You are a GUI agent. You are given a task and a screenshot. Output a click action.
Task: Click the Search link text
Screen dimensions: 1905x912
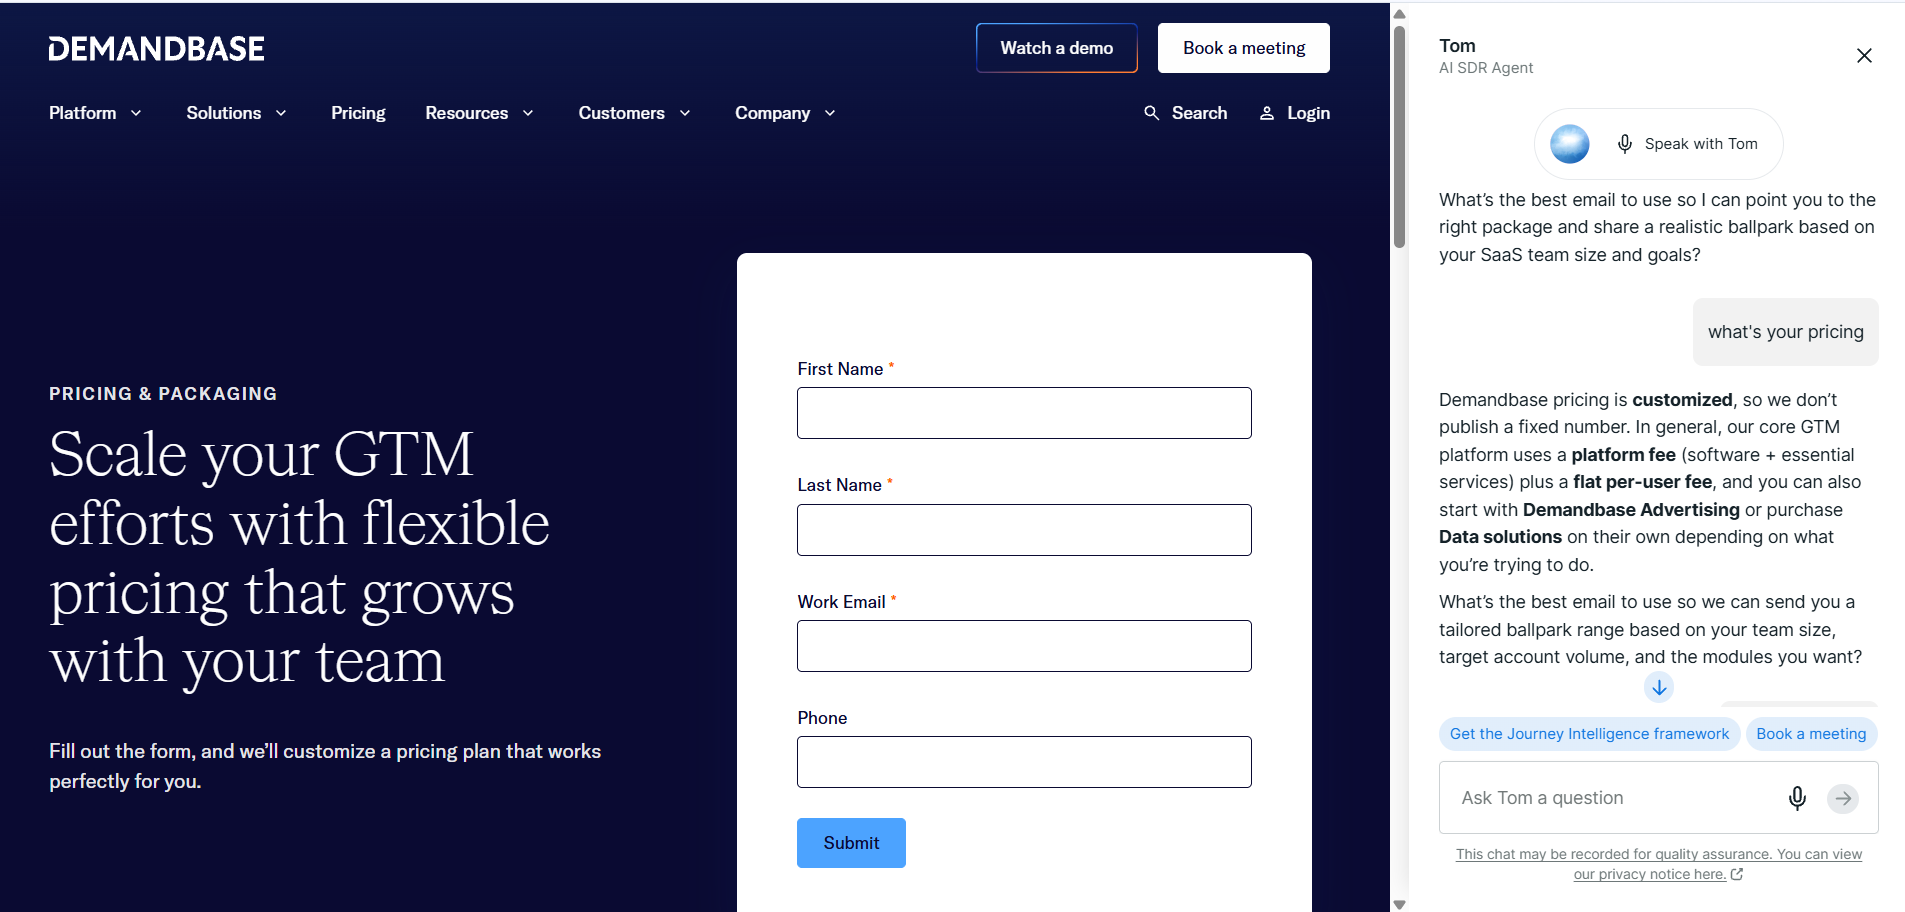click(1199, 113)
